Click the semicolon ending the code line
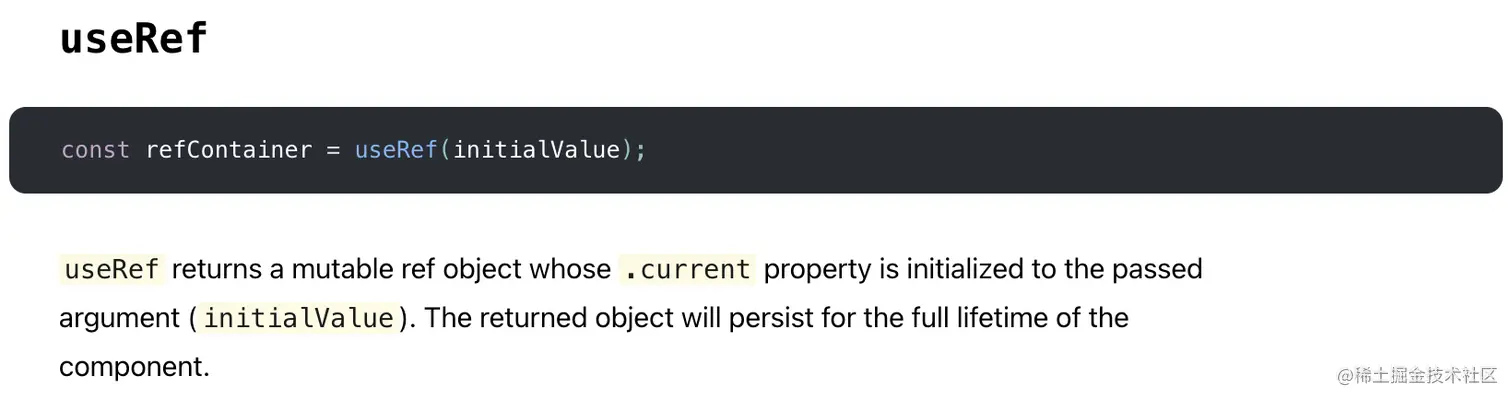The image size is (1512, 400). click(x=641, y=151)
